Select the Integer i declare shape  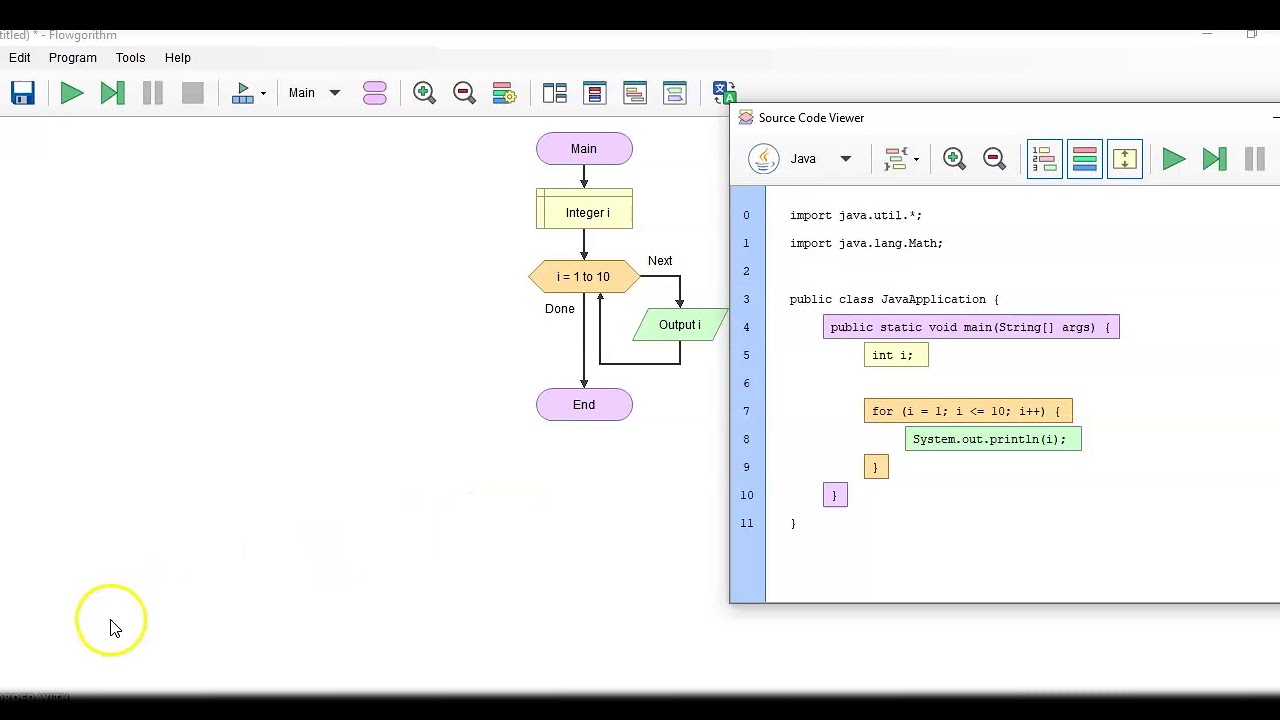point(584,209)
